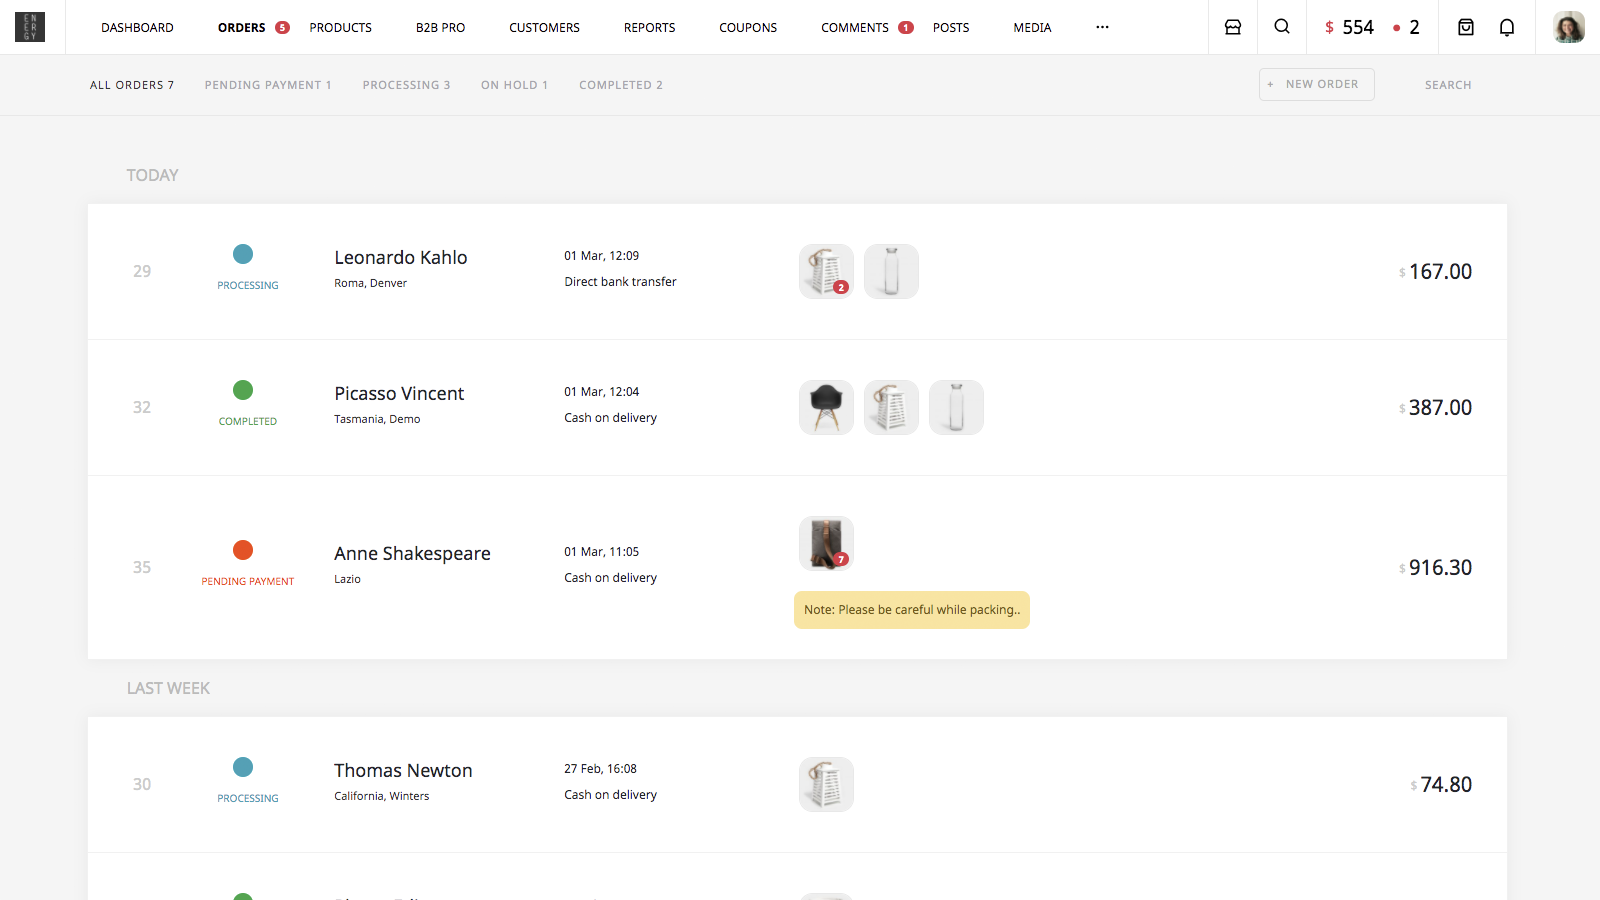
Task: Open the notifications bell
Action: click(x=1507, y=27)
